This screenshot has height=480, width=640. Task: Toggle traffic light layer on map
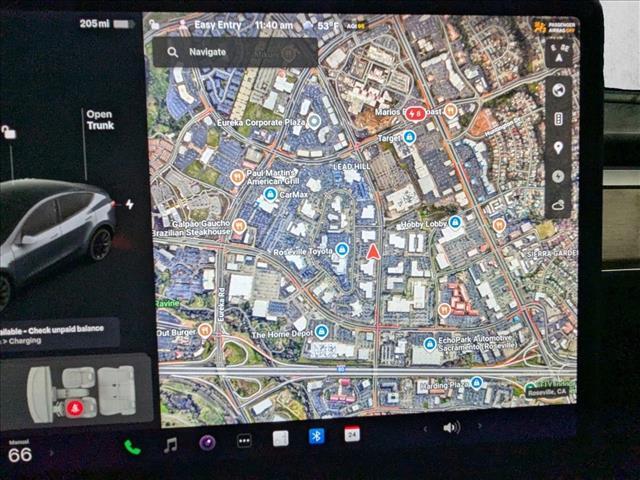point(558,119)
